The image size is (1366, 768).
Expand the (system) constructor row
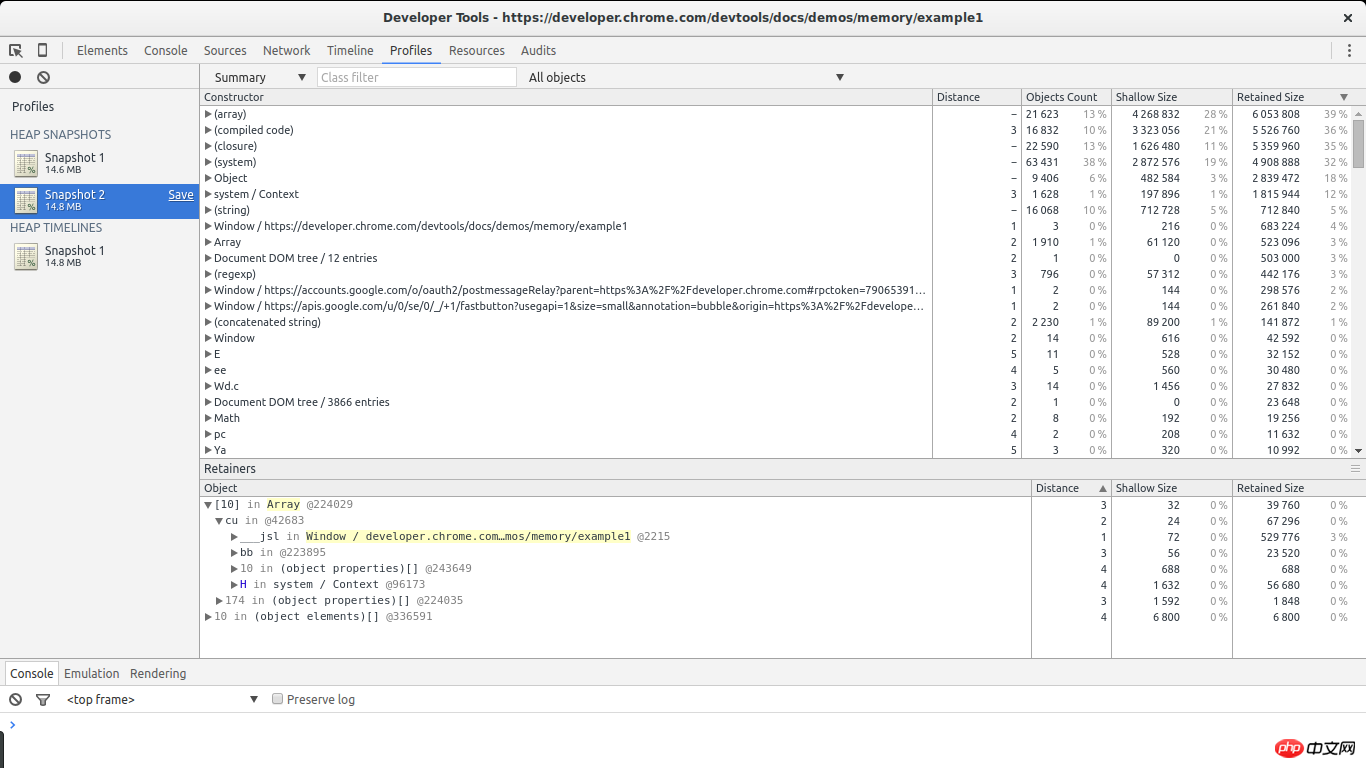pos(208,162)
